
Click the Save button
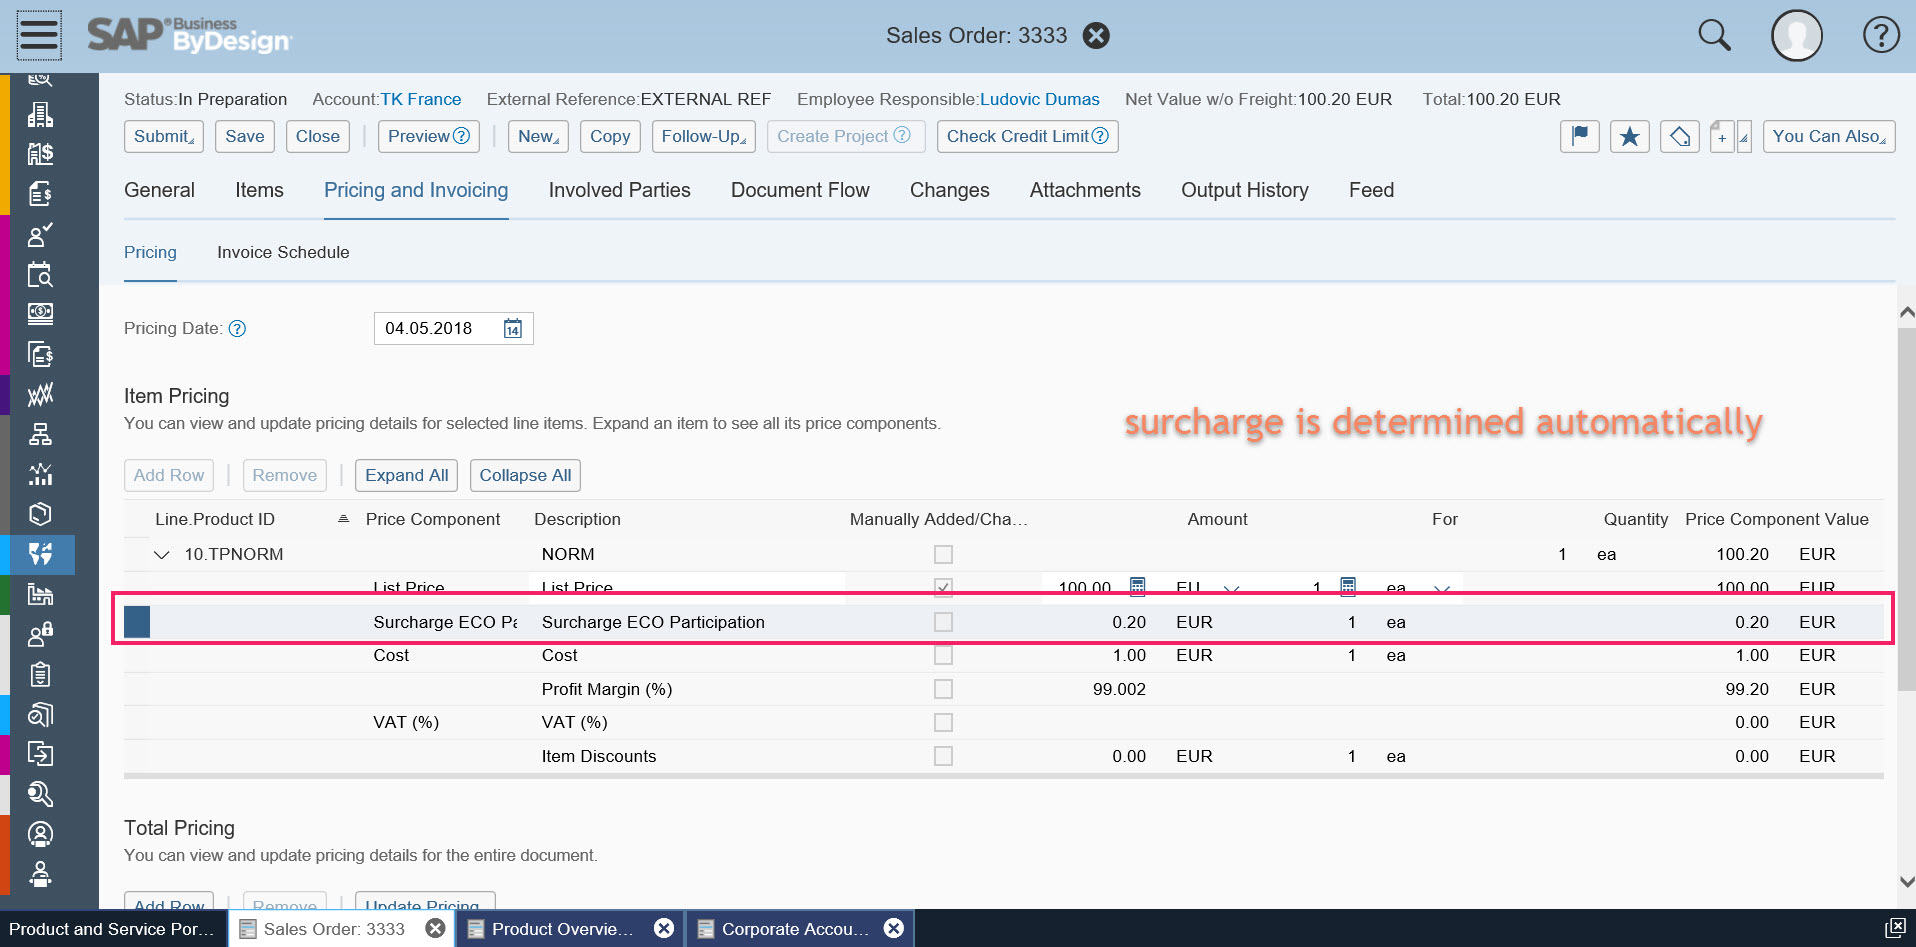[x=245, y=136]
